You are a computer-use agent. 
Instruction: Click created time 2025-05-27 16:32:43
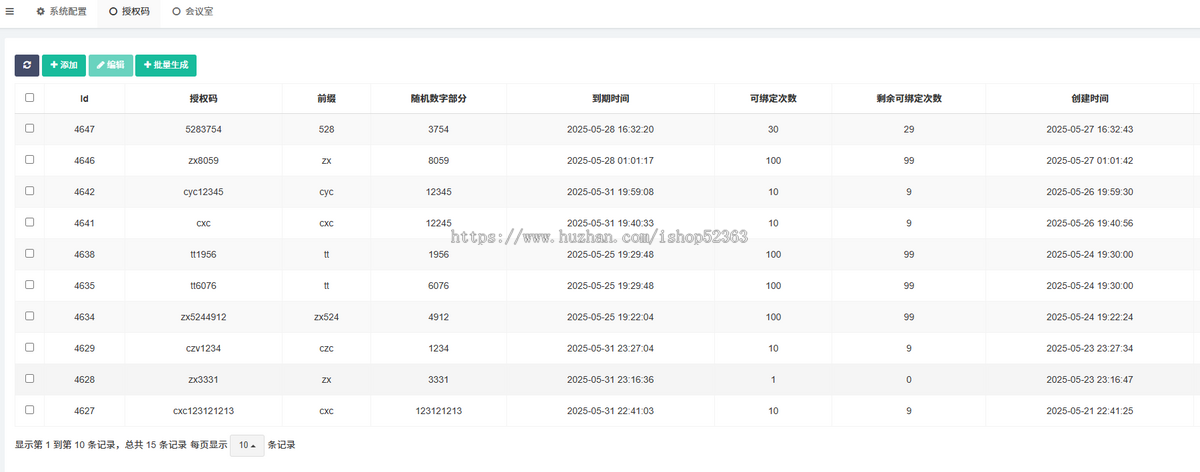pos(1089,129)
